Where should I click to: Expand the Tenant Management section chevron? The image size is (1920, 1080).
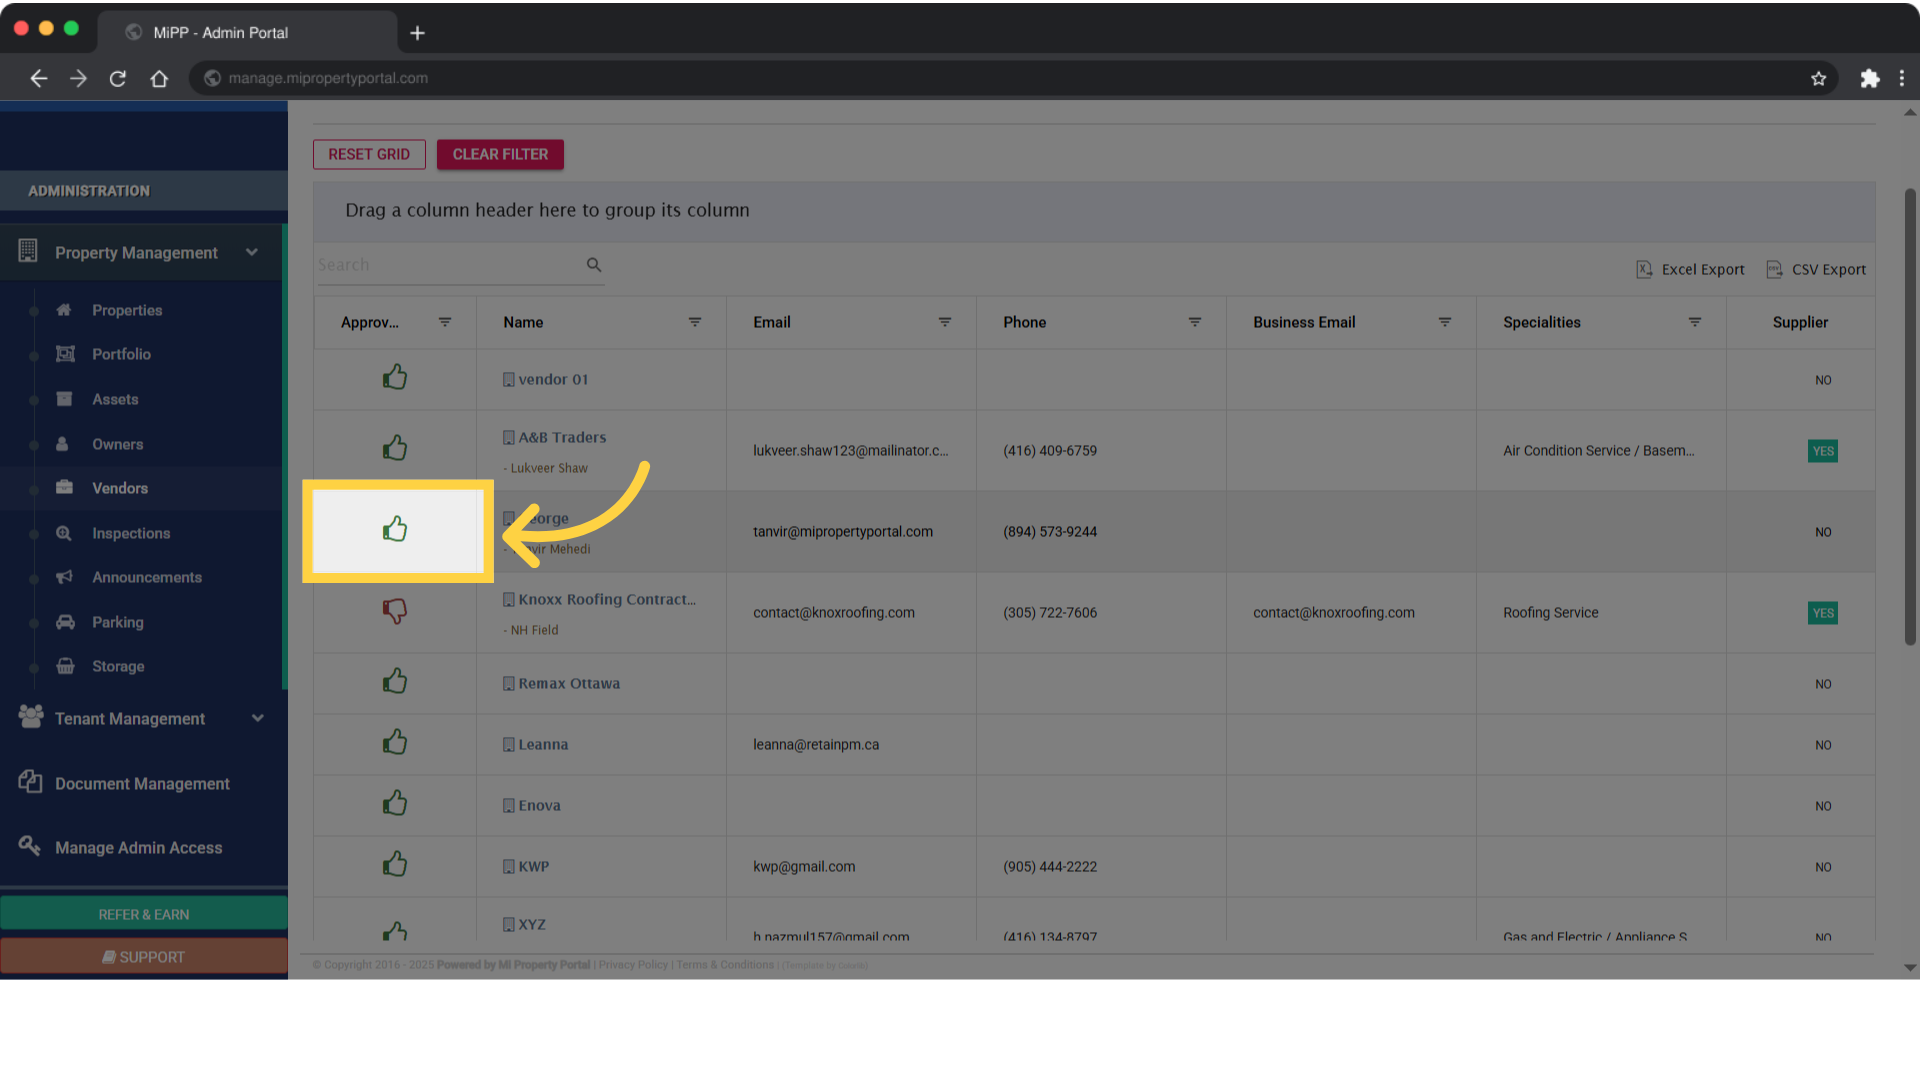coord(258,718)
